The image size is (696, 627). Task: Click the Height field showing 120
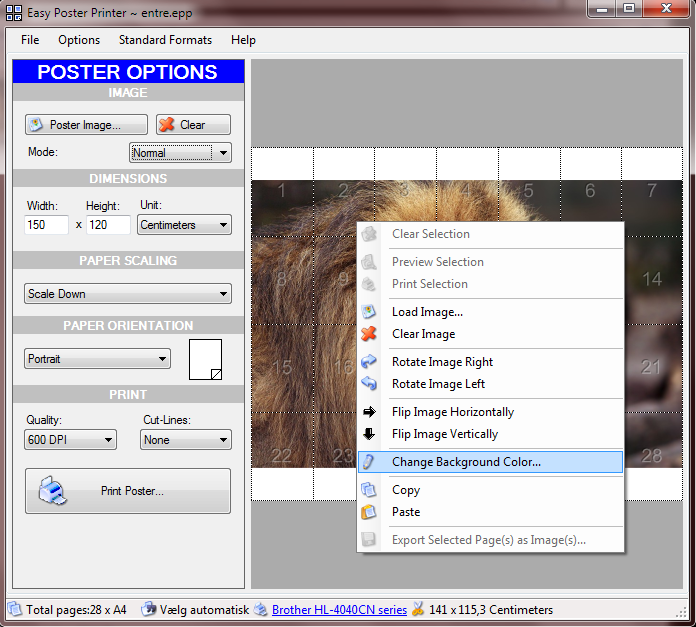pyautogui.click(x=108, y=225)
